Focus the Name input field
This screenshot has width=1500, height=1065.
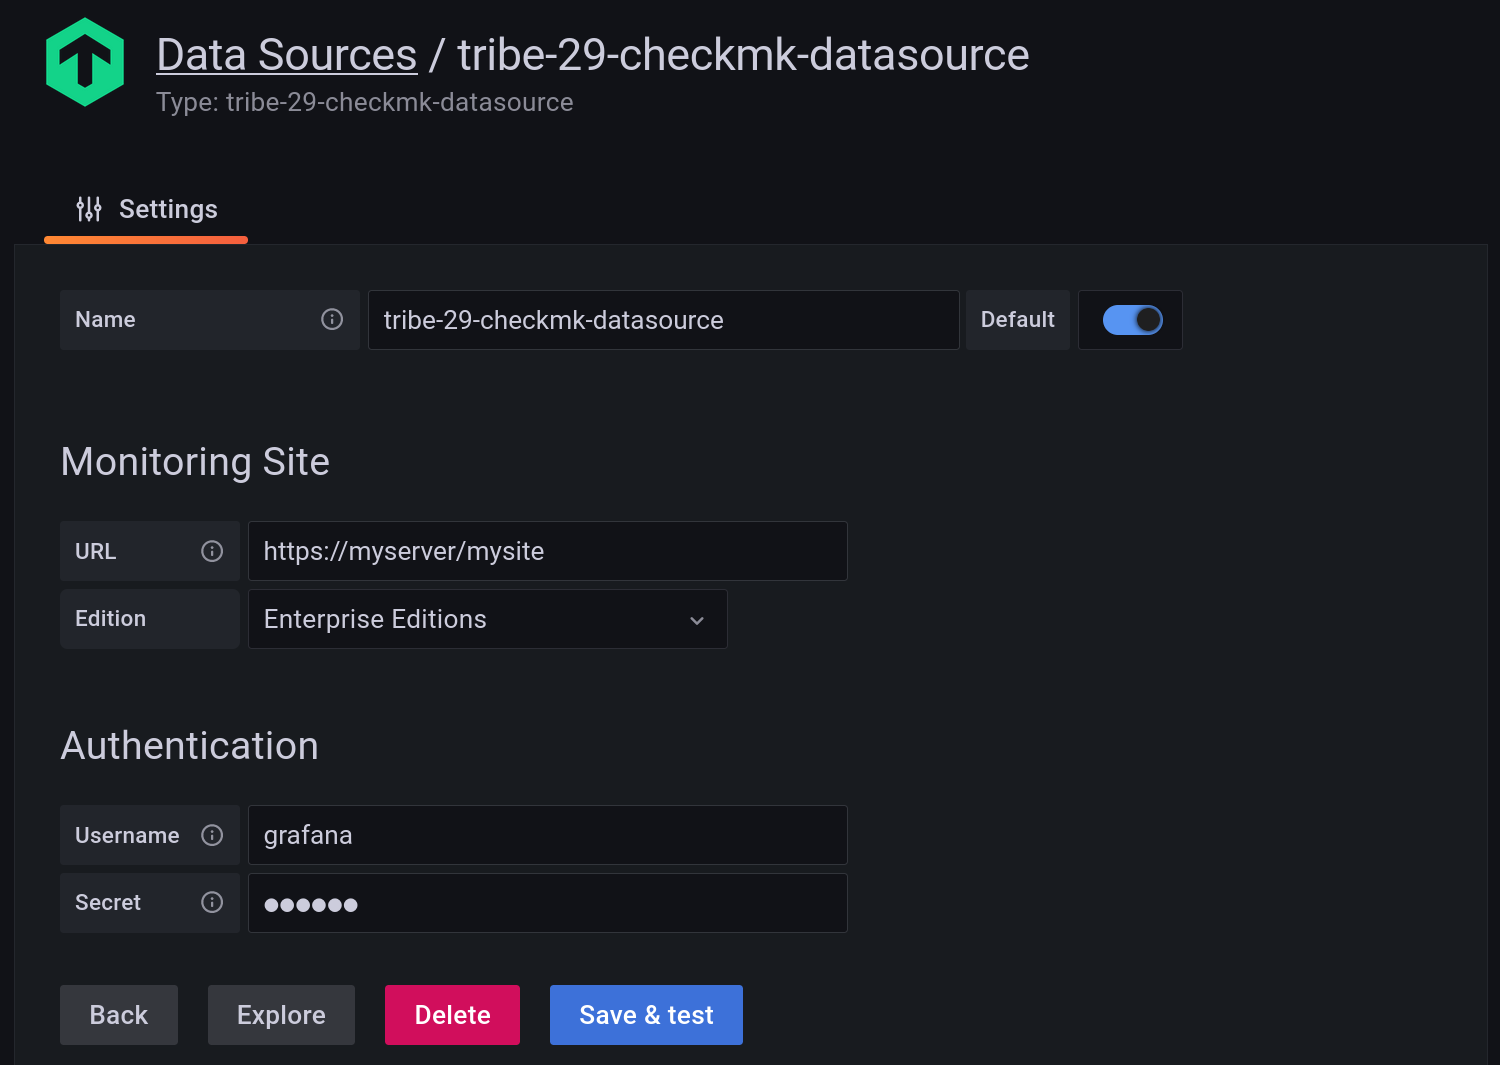[663, 320]
